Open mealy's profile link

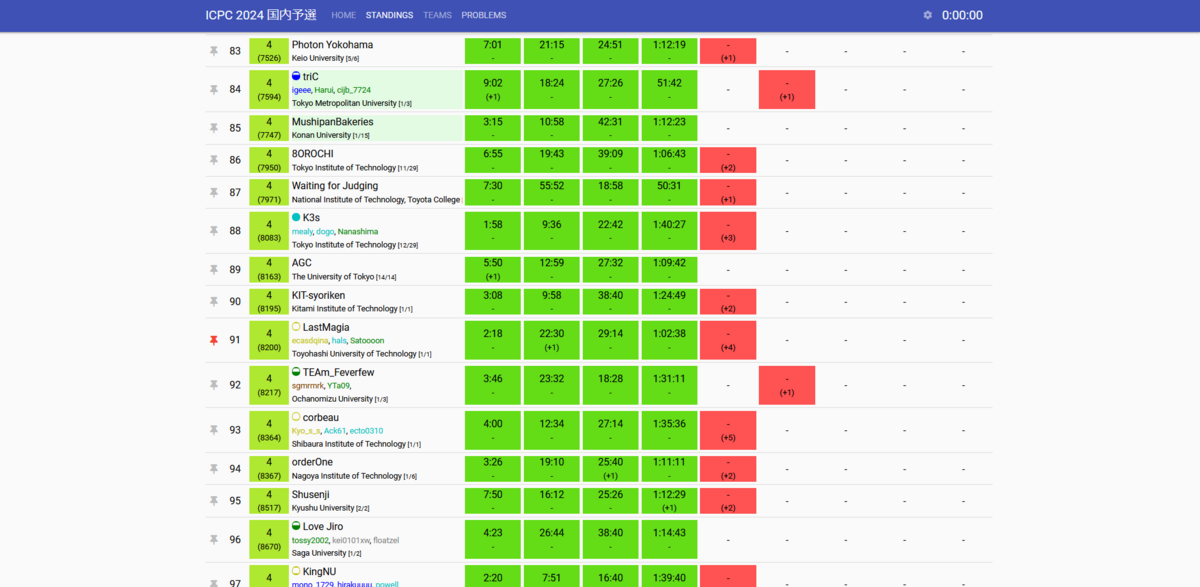302,231
